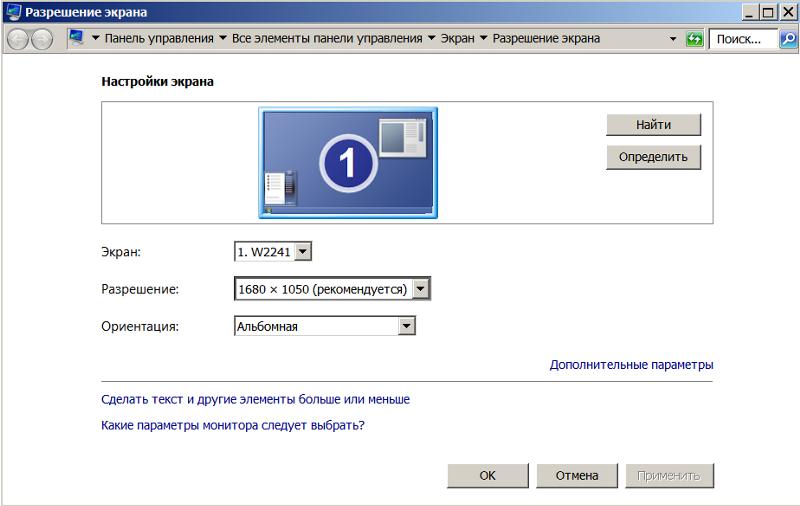Click Разрешение экрана breadcrumb
Viewport: 800px width, 506px height.
(x=546, y=38)
